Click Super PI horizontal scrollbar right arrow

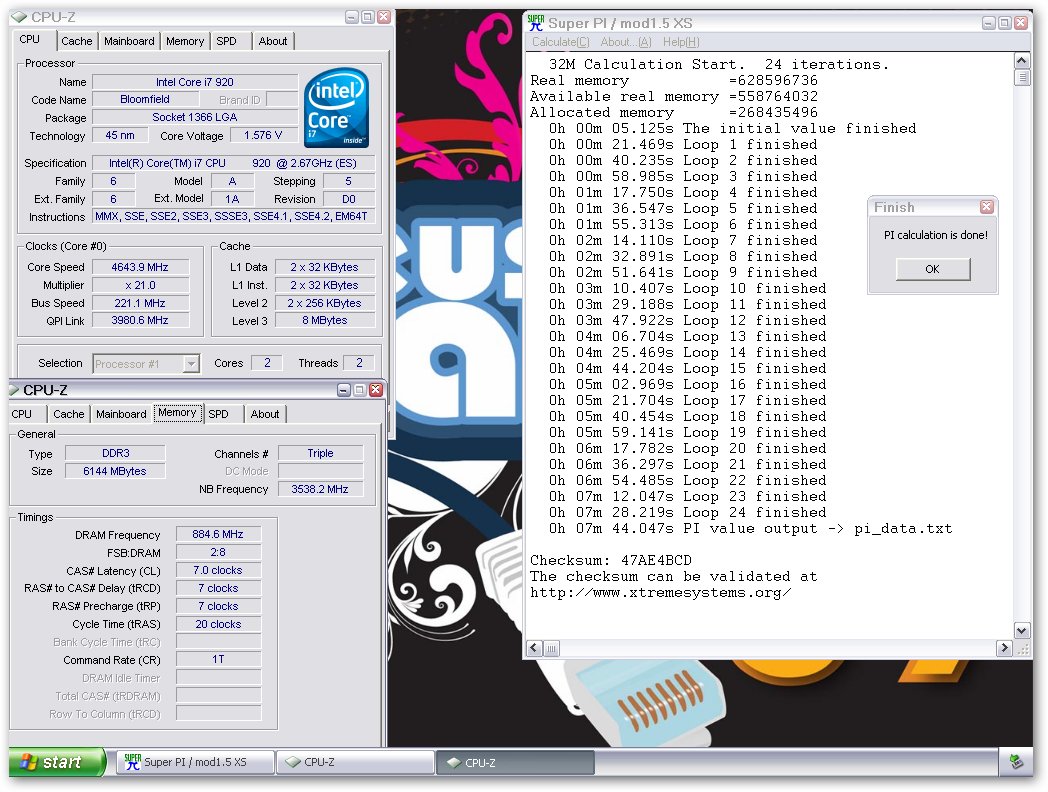click(1004, 648)
